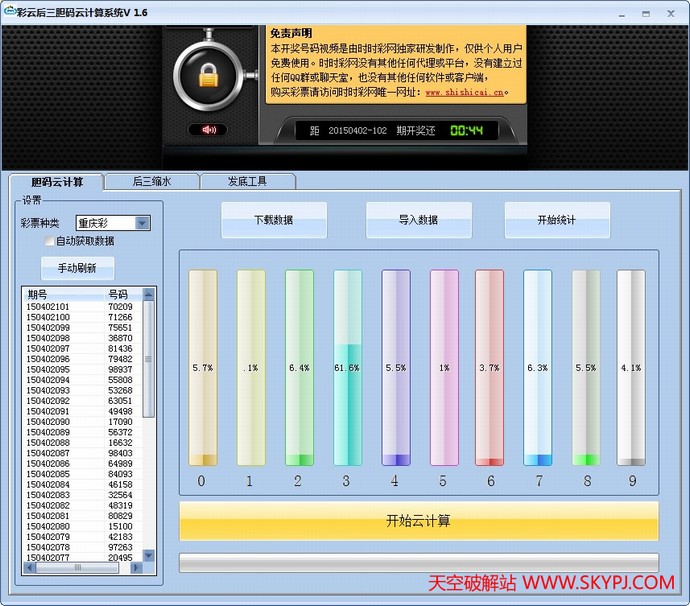Select the 胆码云计算 tab
Viewport: 690px width, 606px height.
click(56, 182)
